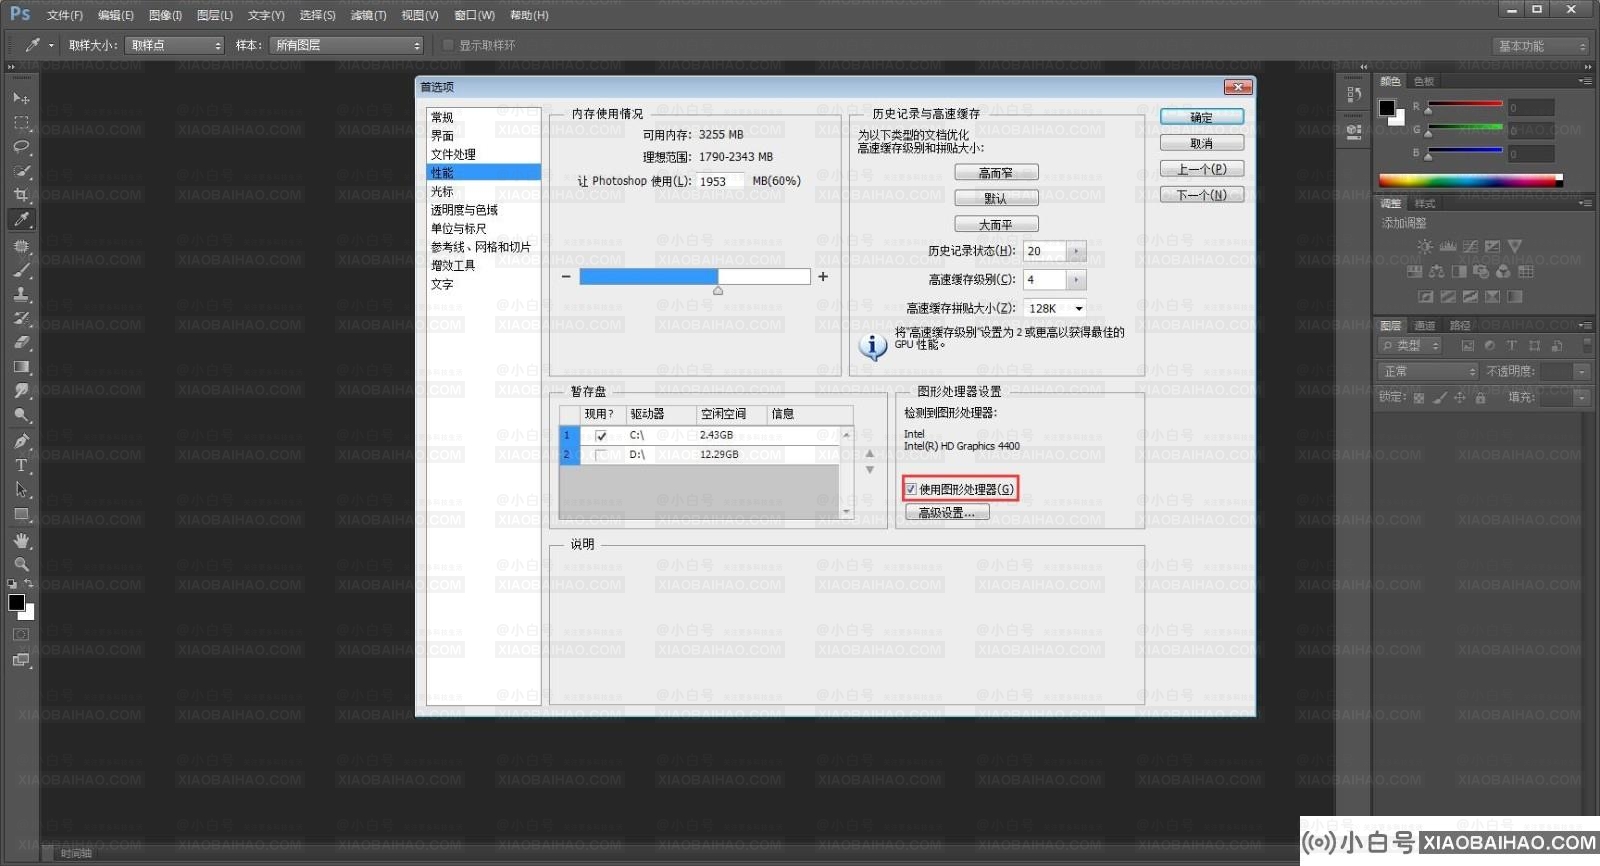This screenshot has width=1600, height=866.
Task: Toggle lock all padlock in Layers
Action: click(1480, 397)
